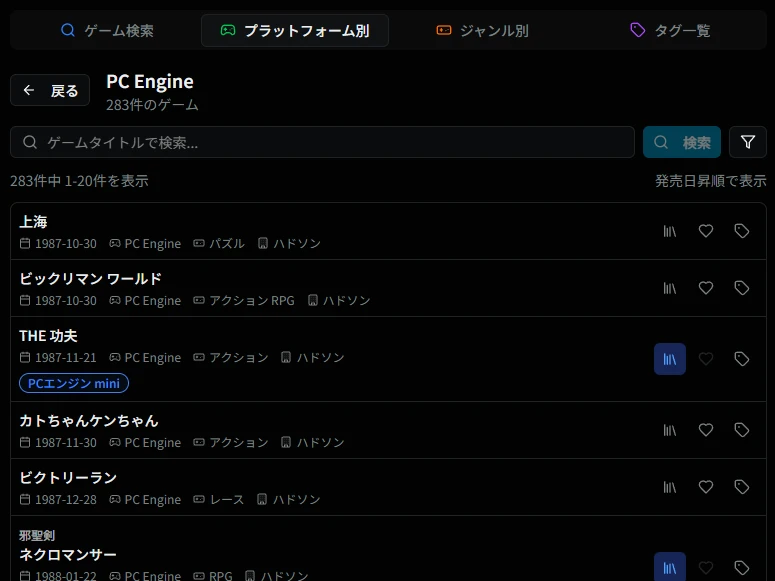Image resolution: width=775 pixels, height=581 pixels.
Task: Add ビックリマン ワールド to library
Action: pyautogui.click(x=670, y=288)
